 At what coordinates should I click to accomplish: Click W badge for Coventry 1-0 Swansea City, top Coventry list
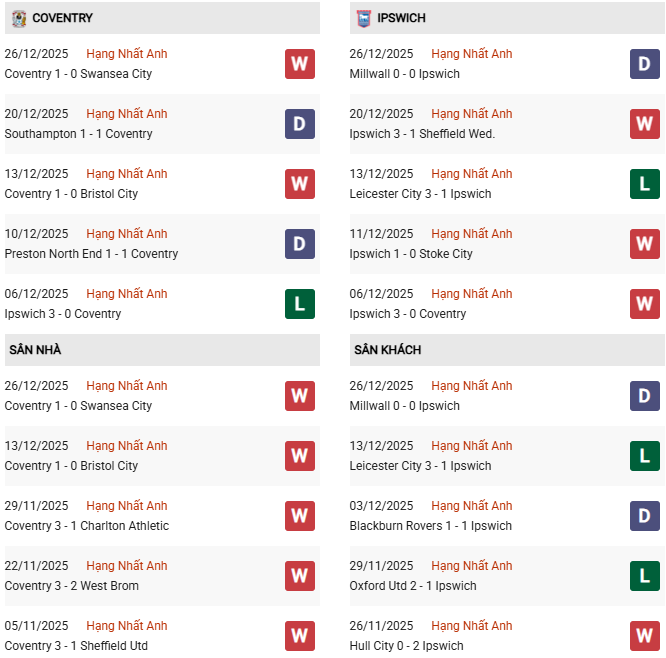click(299, 64)
